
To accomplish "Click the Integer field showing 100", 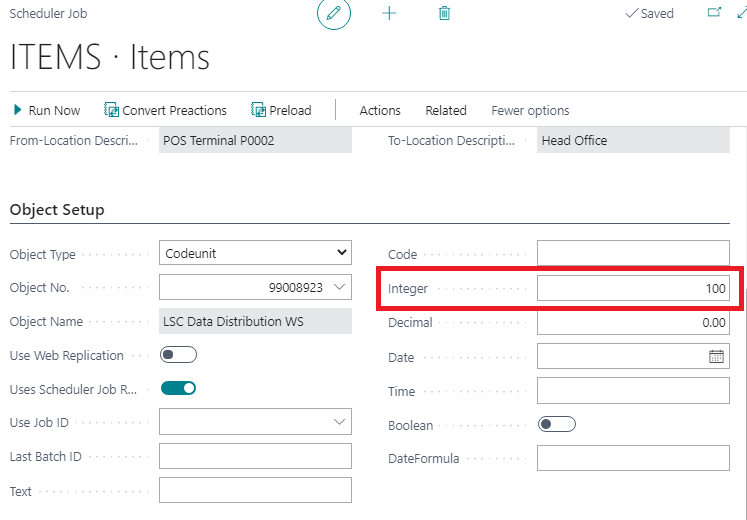I will [633, 288].
